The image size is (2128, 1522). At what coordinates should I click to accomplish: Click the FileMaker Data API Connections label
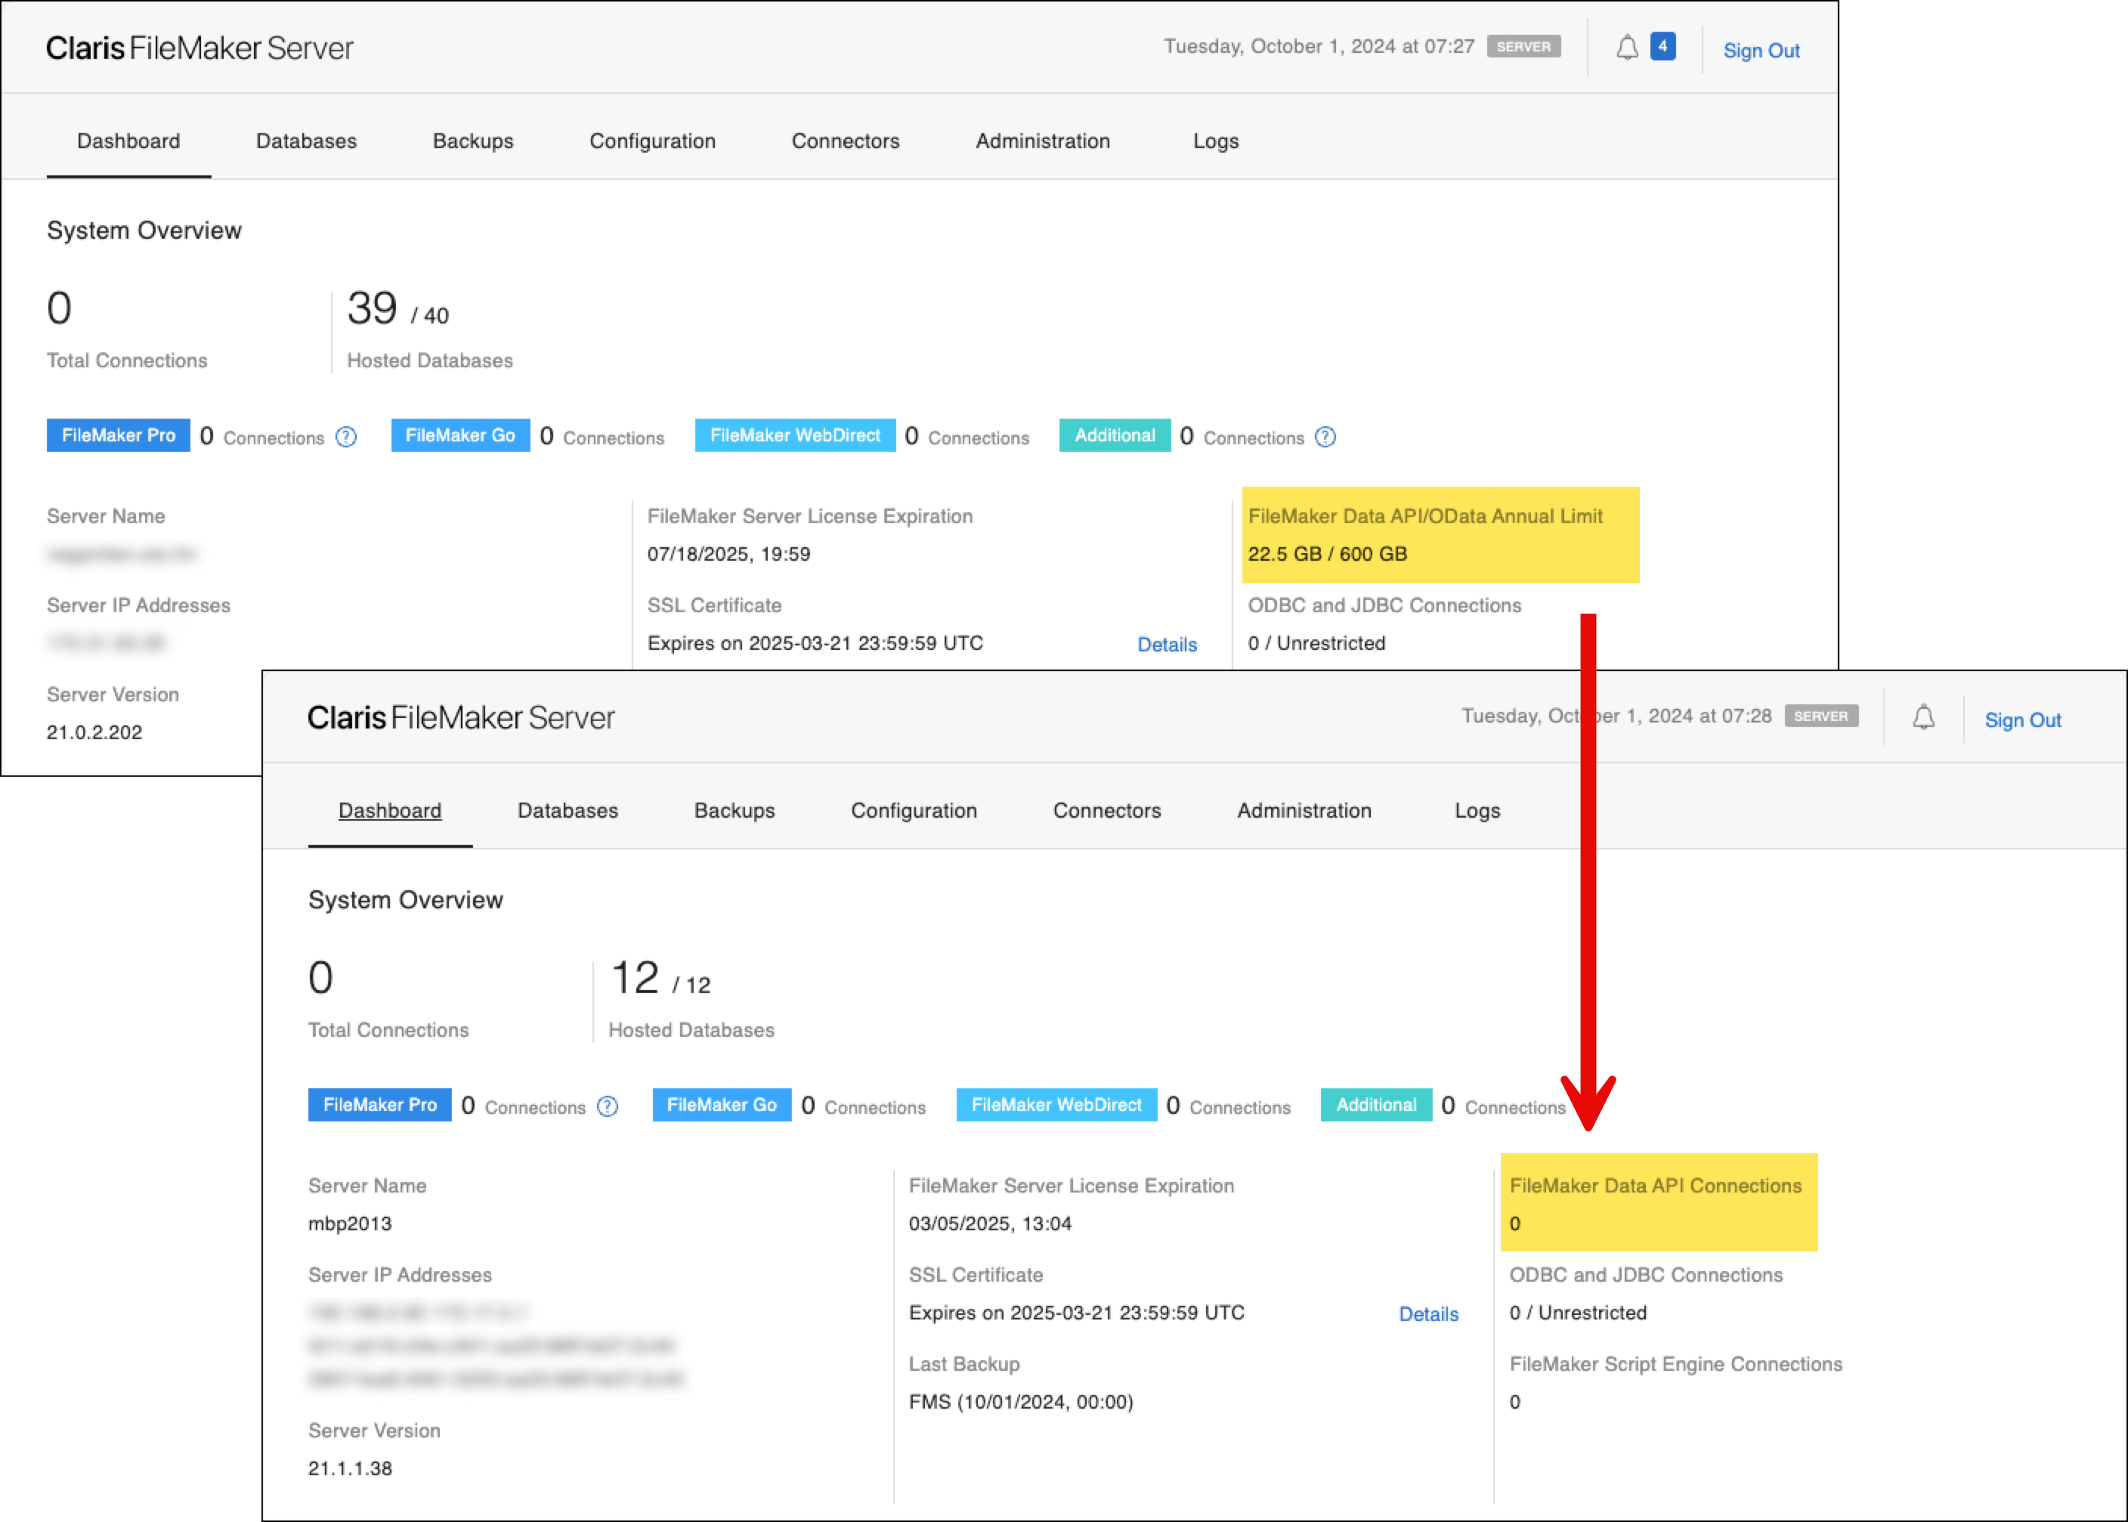[x=1656, y=1186]
